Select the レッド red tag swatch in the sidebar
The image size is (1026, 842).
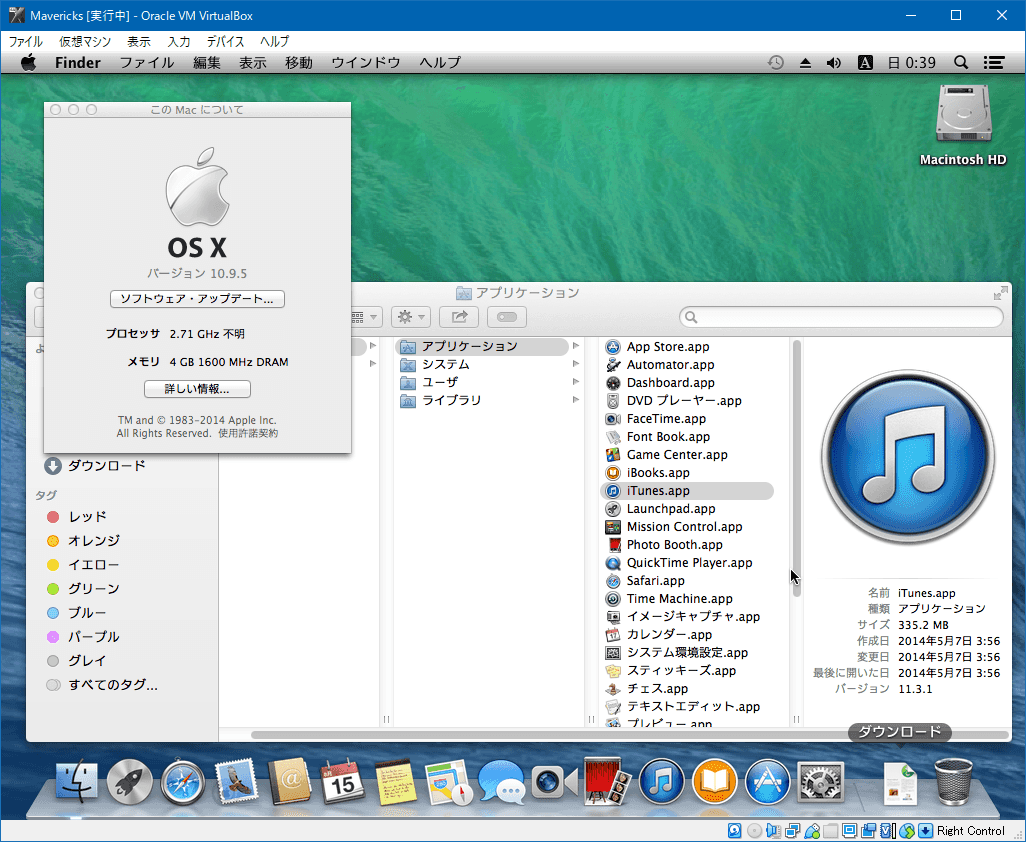point(55,516)
